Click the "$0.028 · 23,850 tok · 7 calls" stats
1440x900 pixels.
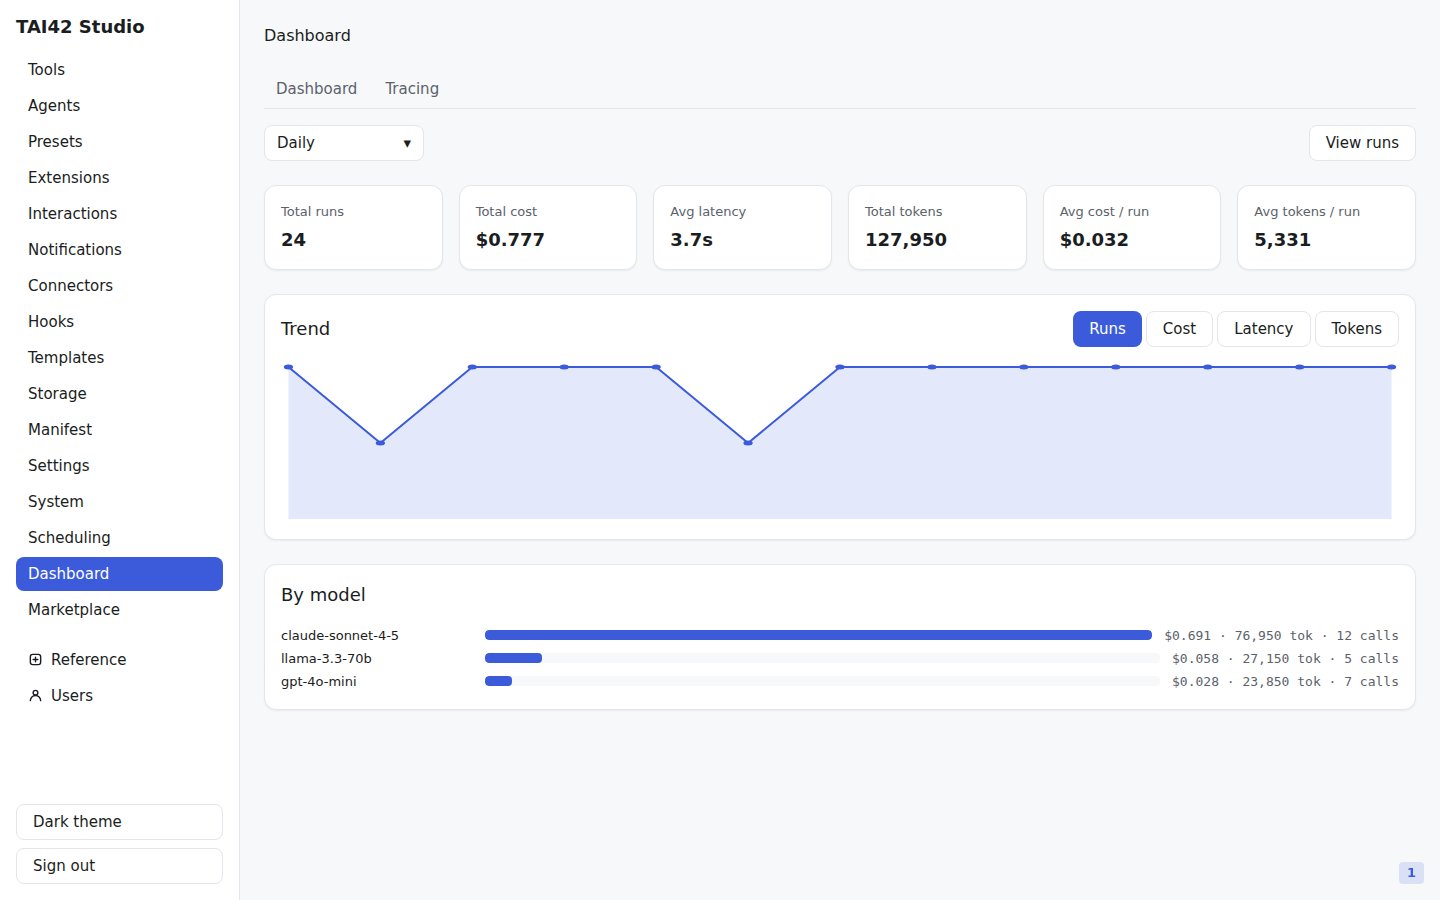pos(1285,681)
